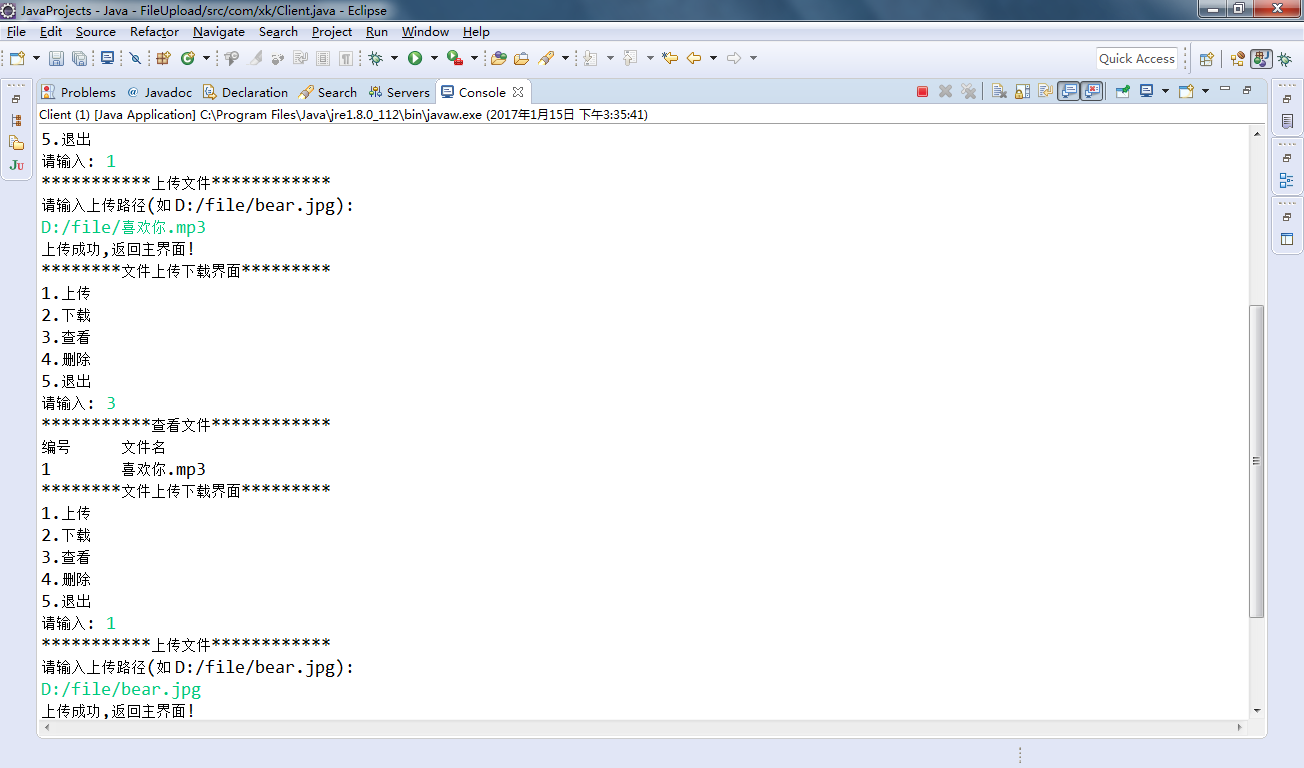Image resolution: width=1304 pixels, height=768 pixels.
Task: Click the Skip All Breakpoints icon
Action: pos(135,58)
